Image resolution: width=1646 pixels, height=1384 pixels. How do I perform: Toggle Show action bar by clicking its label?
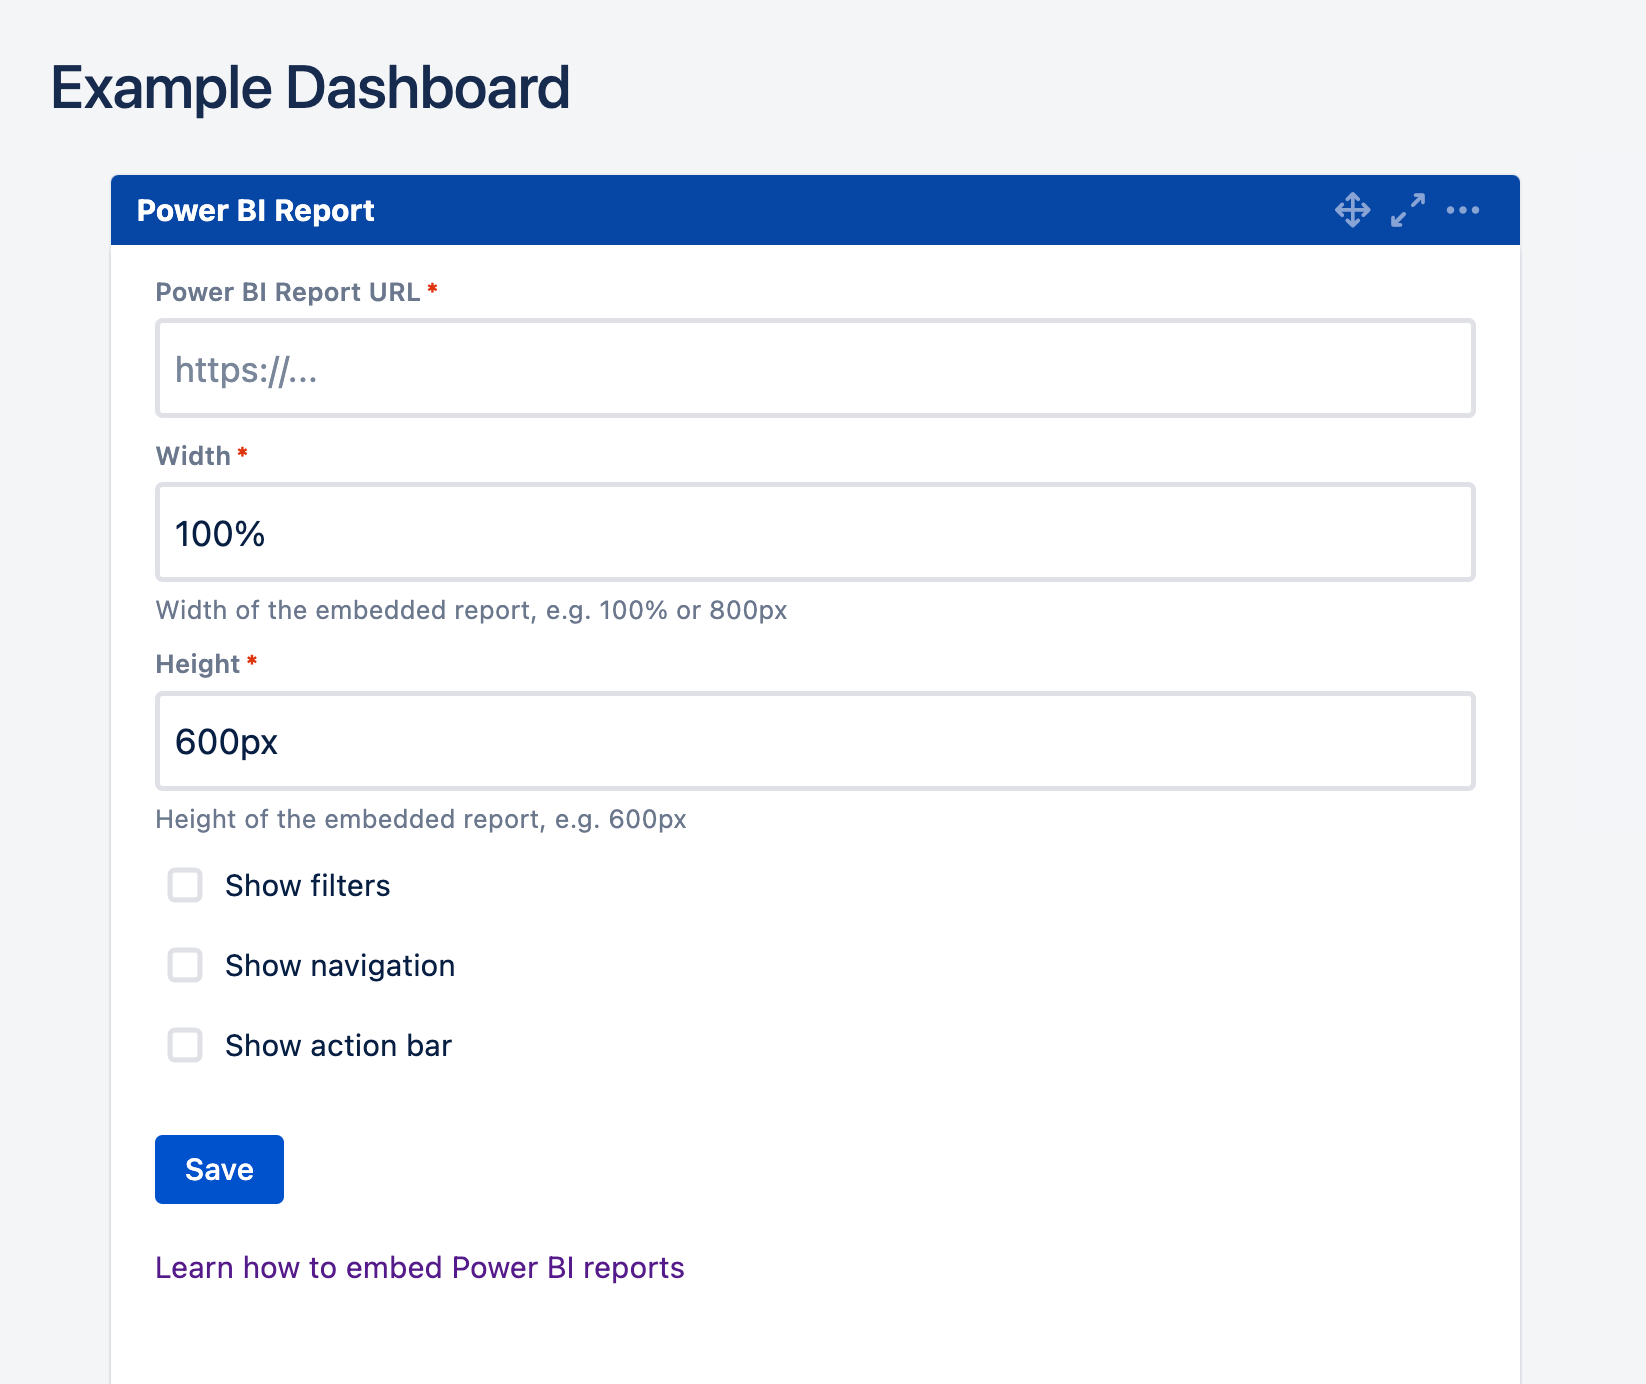pos(338,1045)
